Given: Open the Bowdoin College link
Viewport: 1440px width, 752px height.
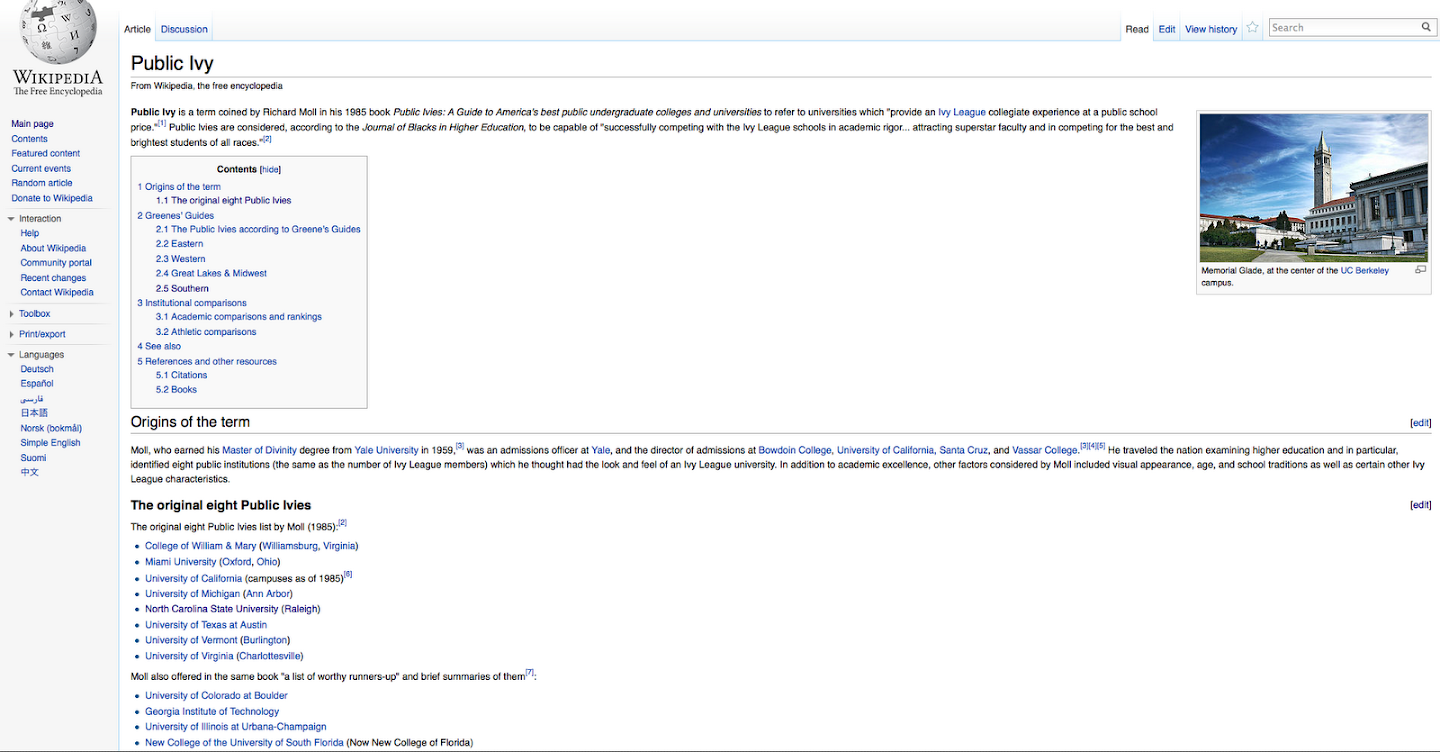Looking at the screenshot, I should click(795, 450).
